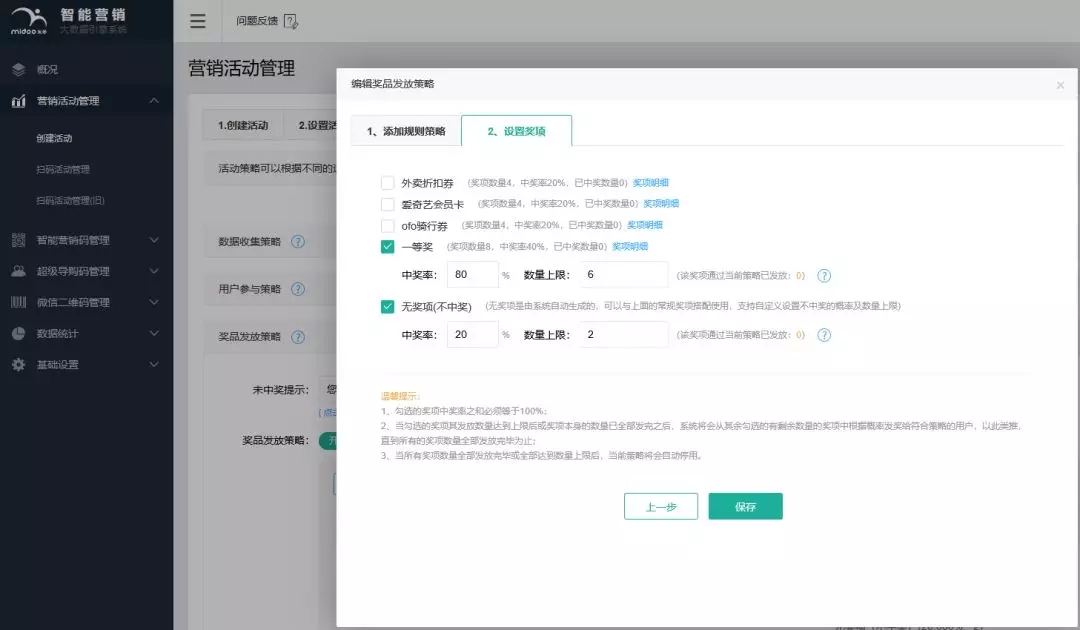1080x630 pixels.
Task: Check the 爱奇艺会员卡 prize checkbox
Action: 388,204
